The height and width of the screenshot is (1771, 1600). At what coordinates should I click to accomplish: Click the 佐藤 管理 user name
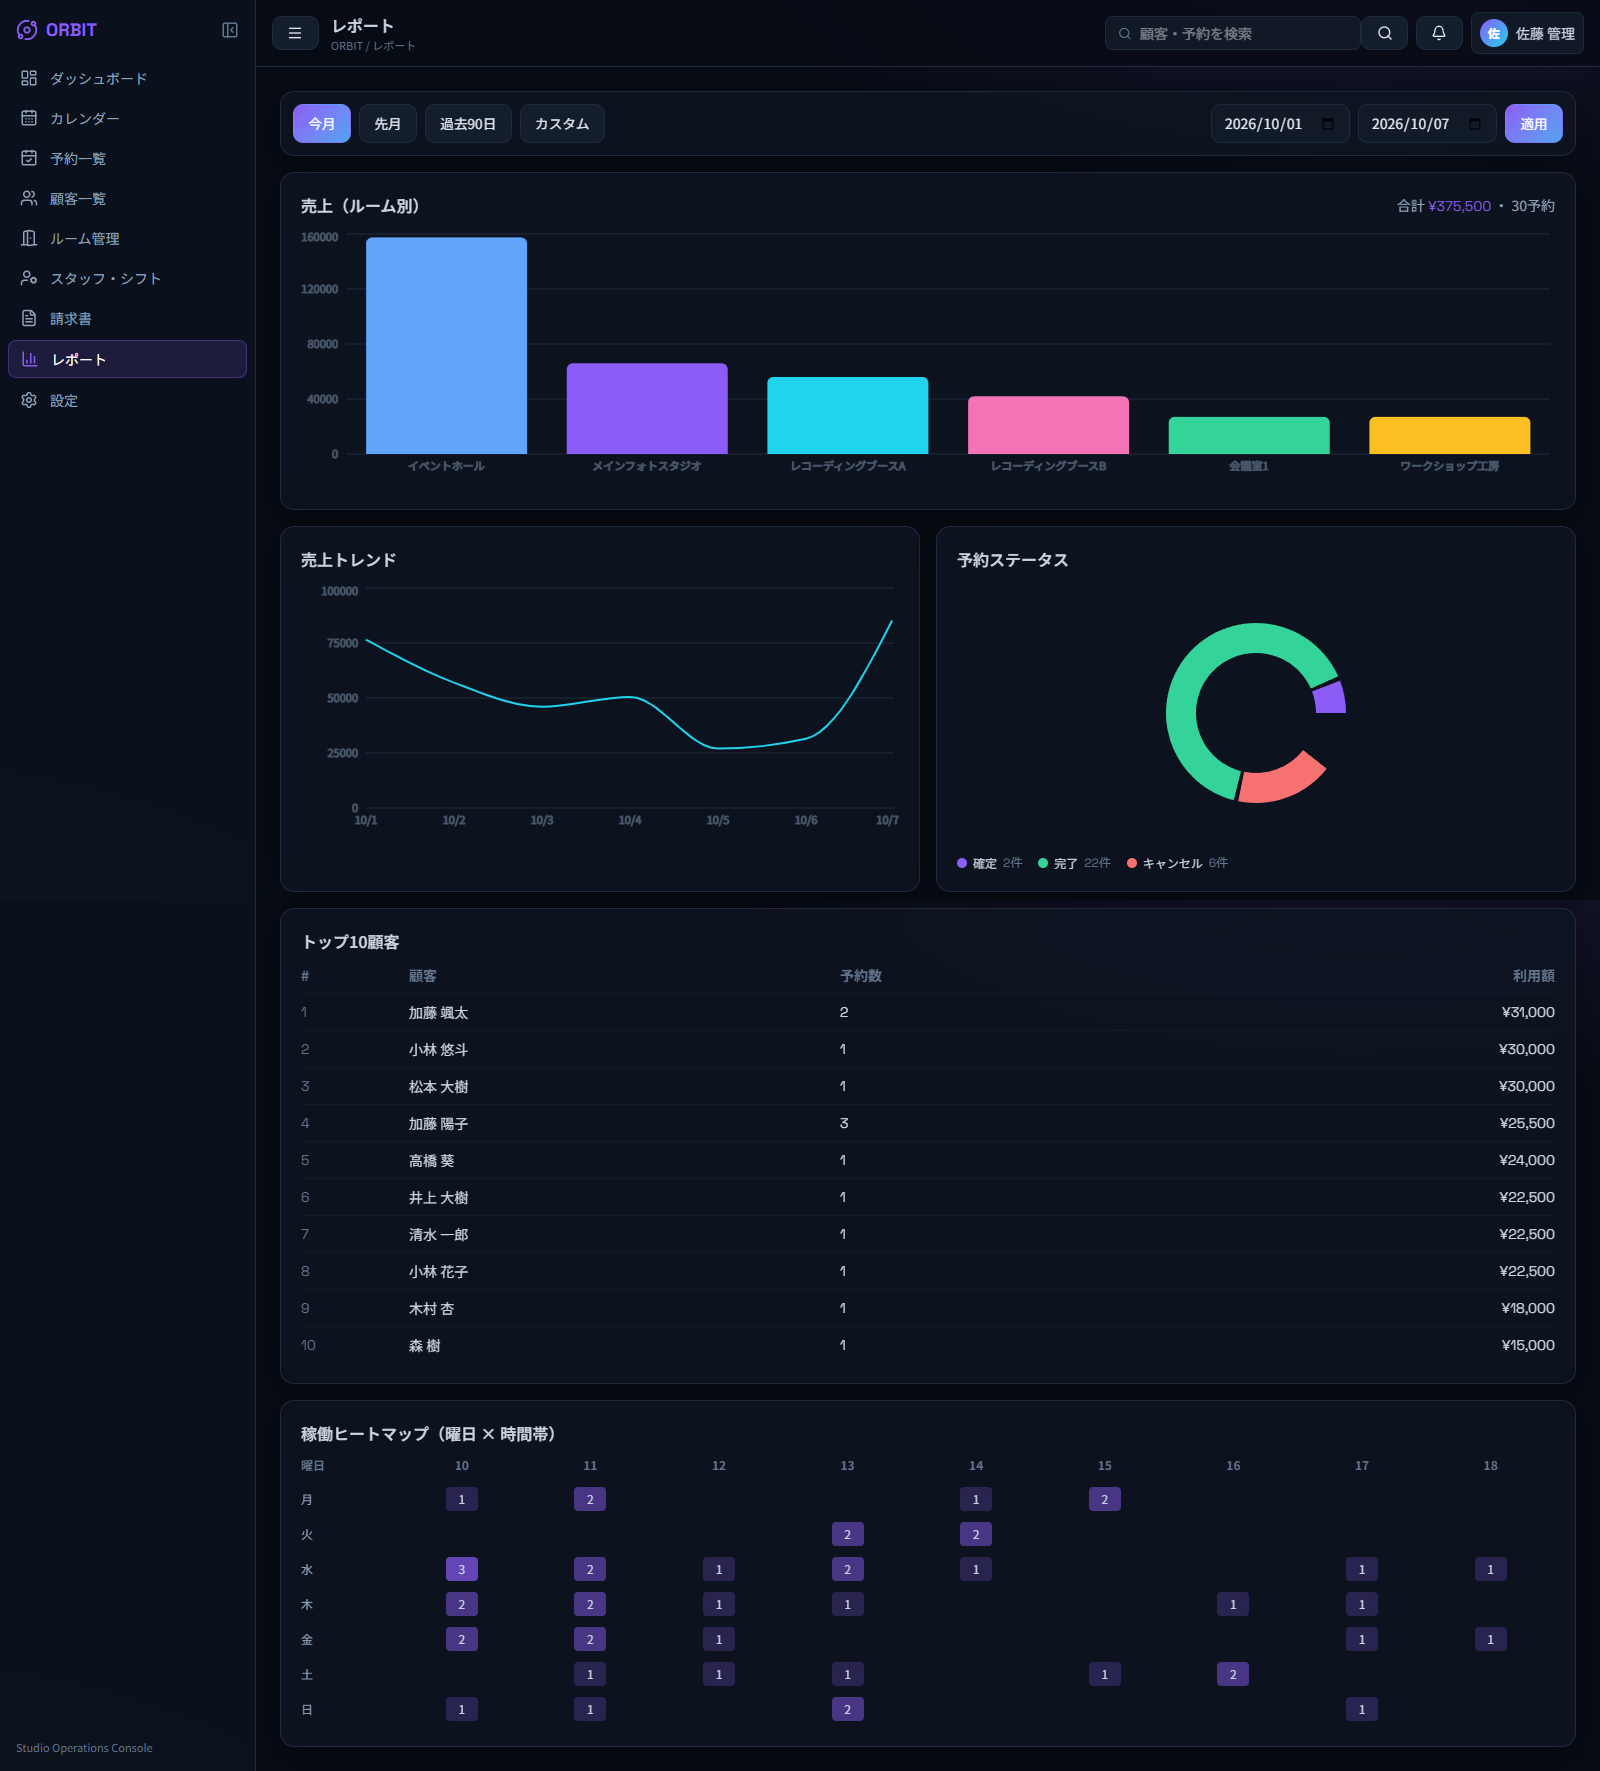click(1545, 33)
